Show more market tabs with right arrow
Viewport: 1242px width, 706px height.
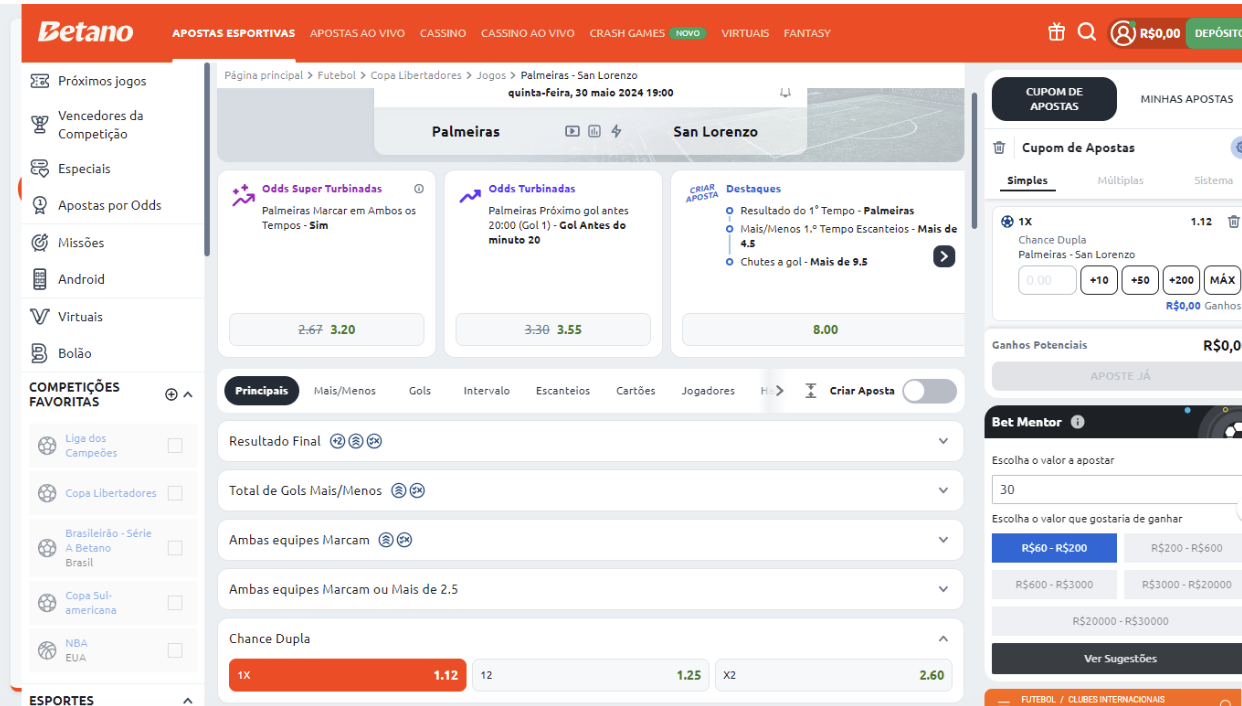779,391
